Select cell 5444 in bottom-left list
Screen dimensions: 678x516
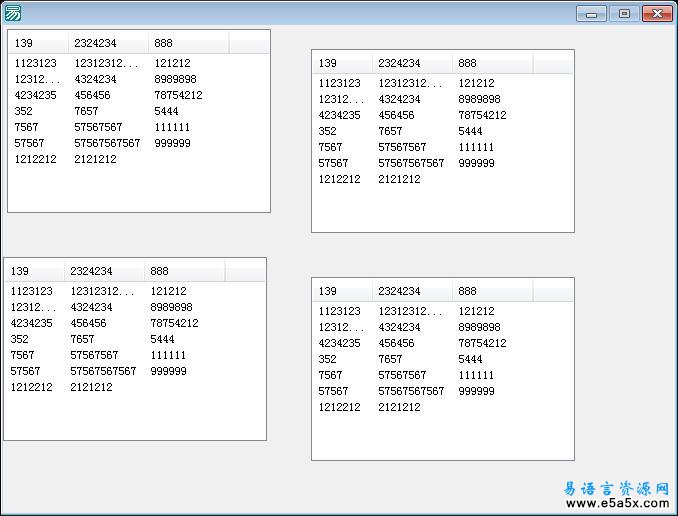[x=162, y=339]
